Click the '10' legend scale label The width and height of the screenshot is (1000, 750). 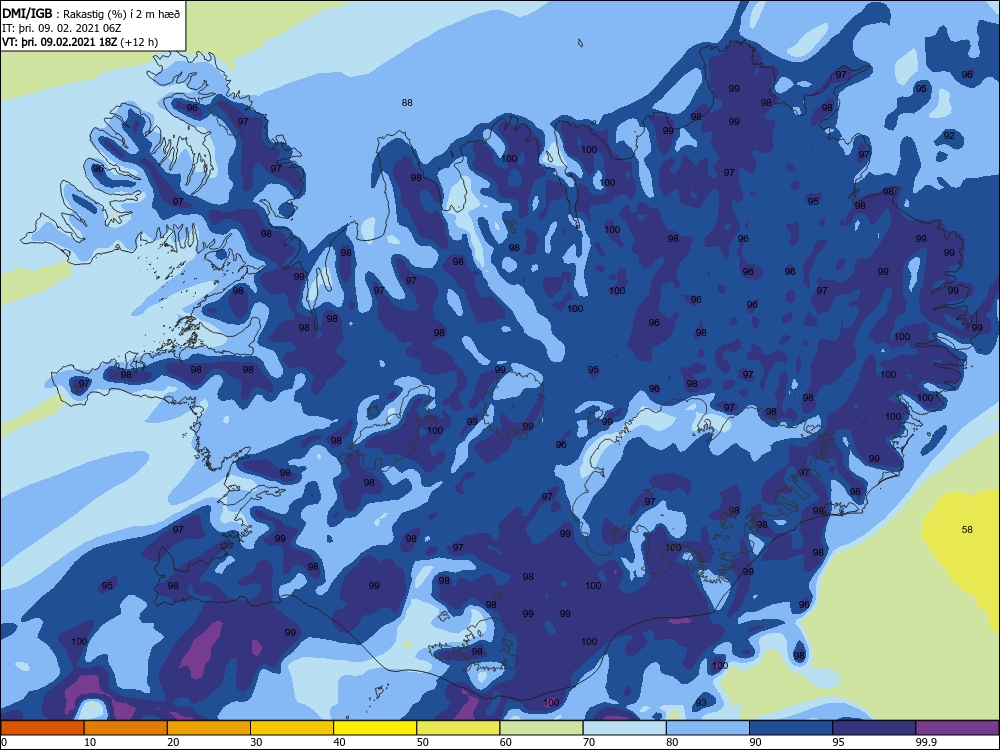[90, 742]
